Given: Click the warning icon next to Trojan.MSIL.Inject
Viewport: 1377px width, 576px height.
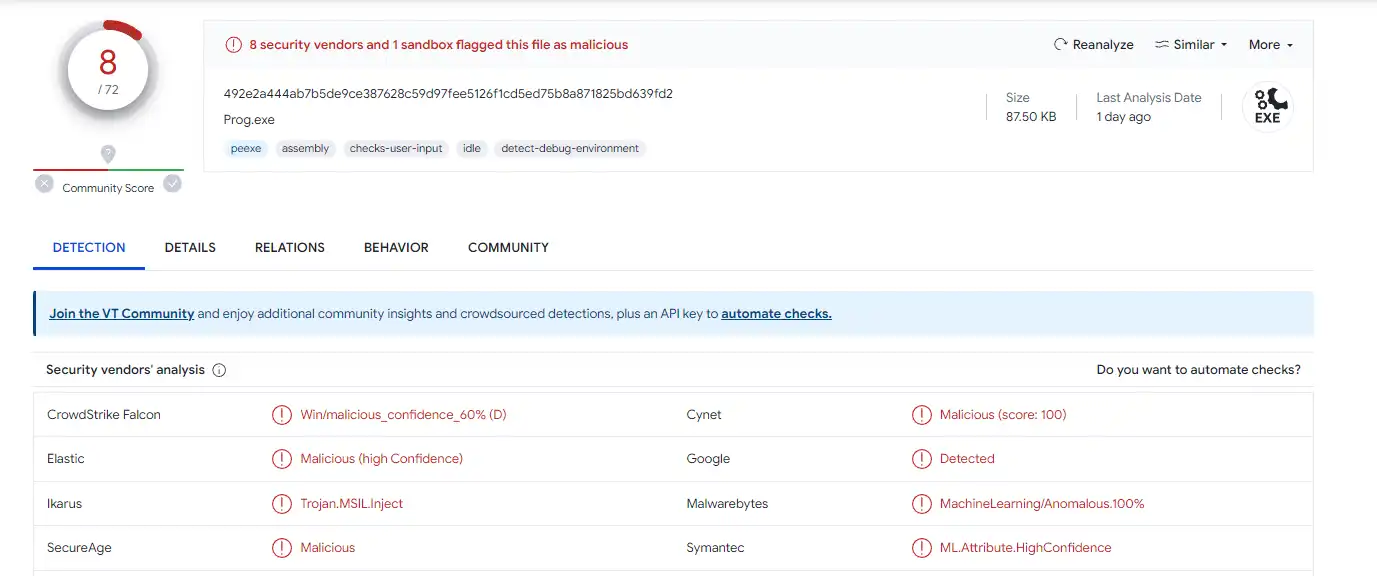Looking at the screenshot, I should (x=282, y=504).
